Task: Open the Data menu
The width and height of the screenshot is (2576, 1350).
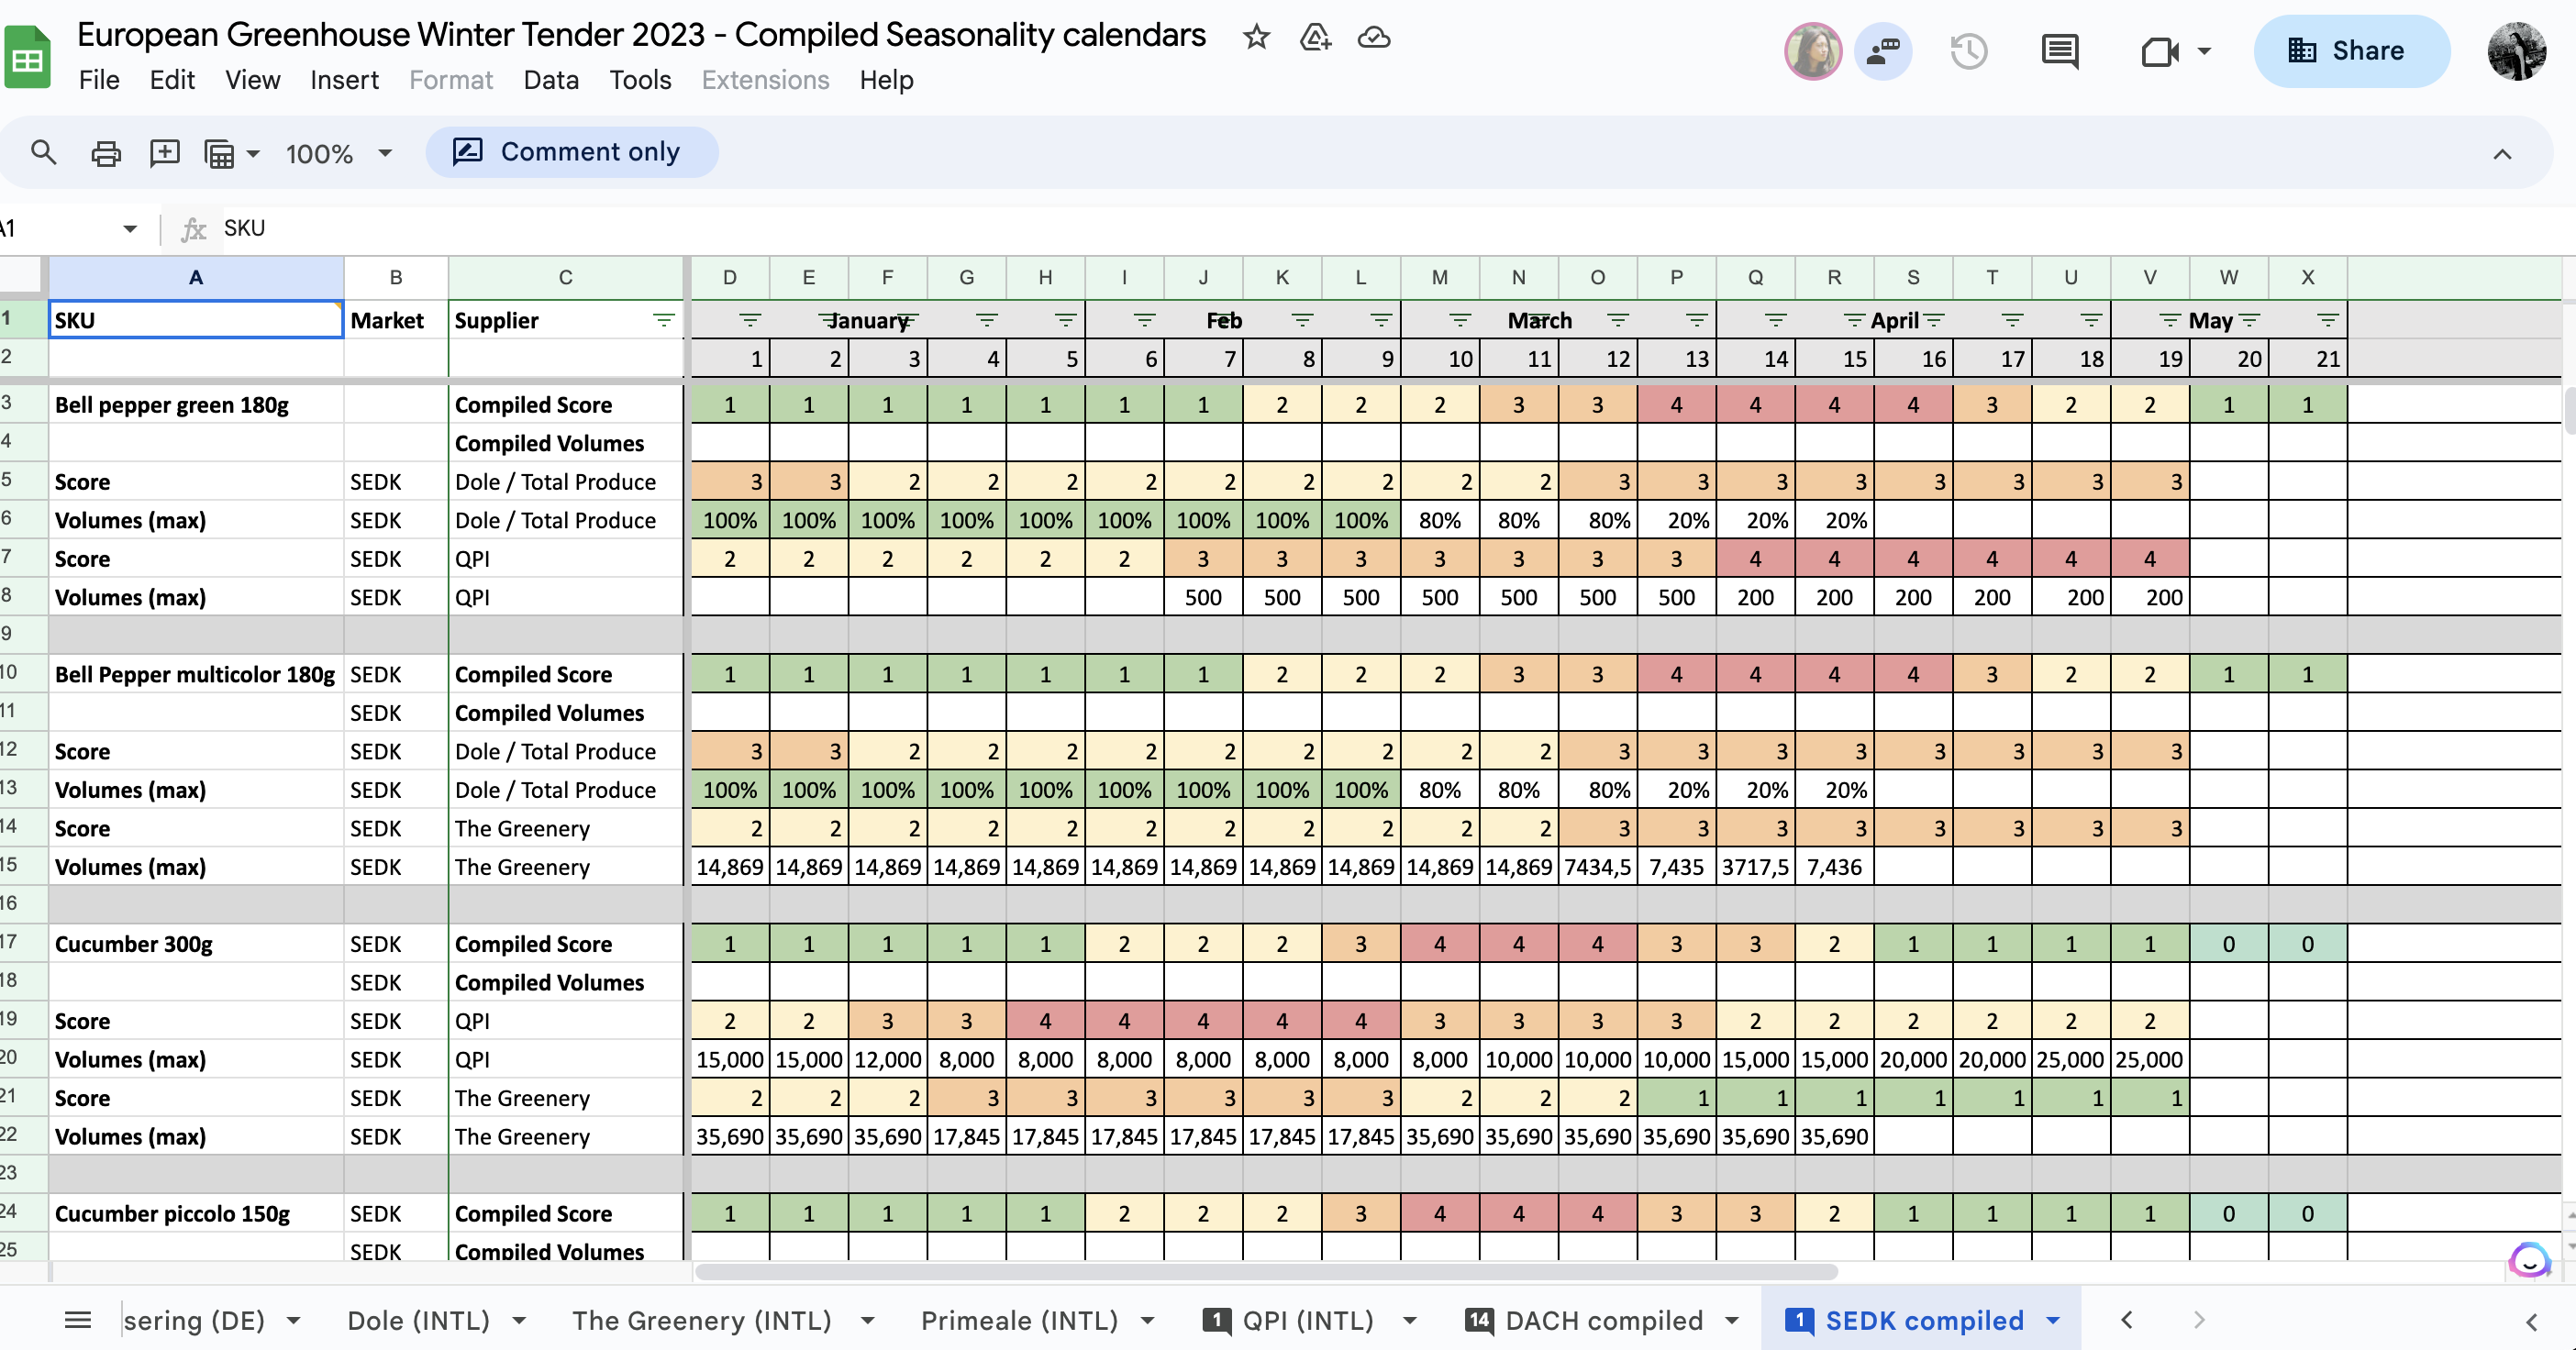Action: [x=550, y=80]
